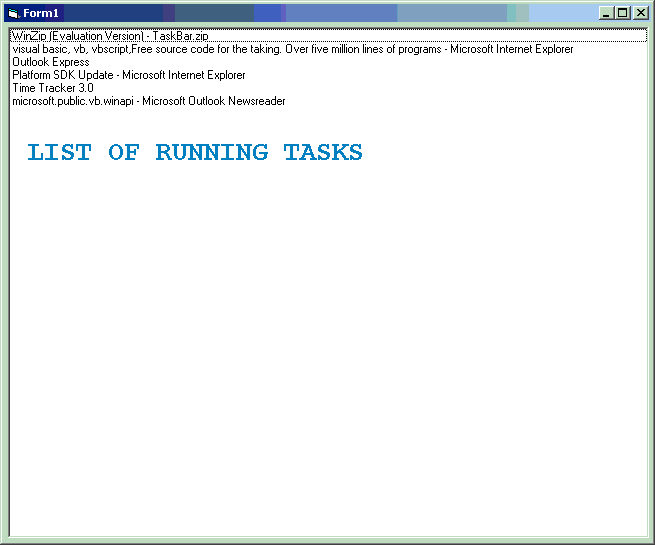Click the Form1 title text
Screen dimensions: 655x545
tap(41, 13)
